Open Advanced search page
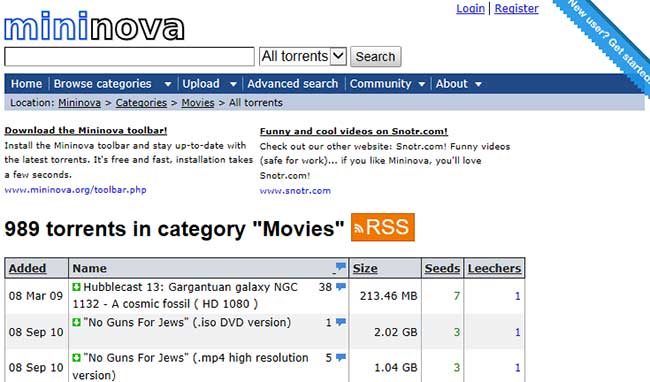This screenshot has width=650, height=382. point(293,84)
